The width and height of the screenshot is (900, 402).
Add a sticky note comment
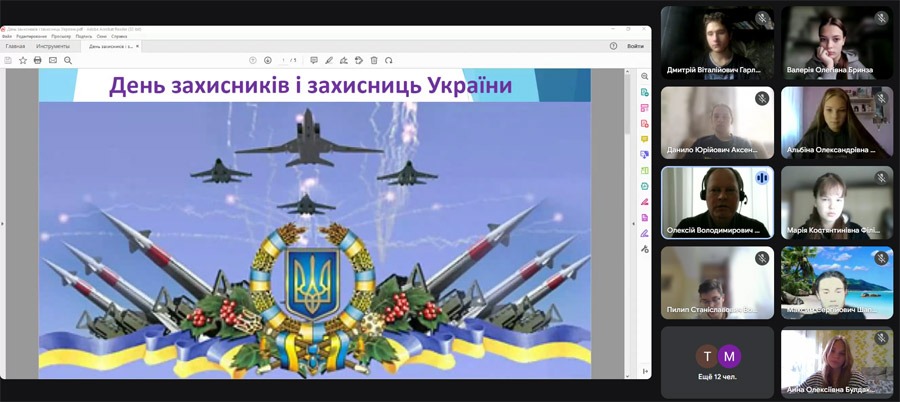coord(314,60)
